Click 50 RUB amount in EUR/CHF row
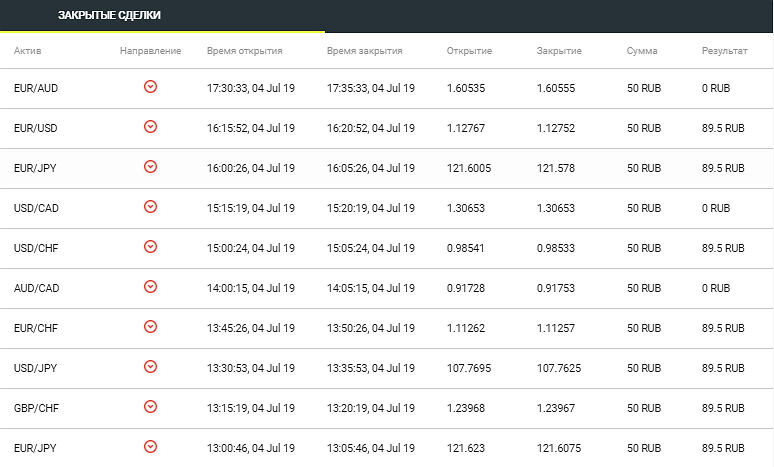 pyautogui.click(x=644, y=328)
